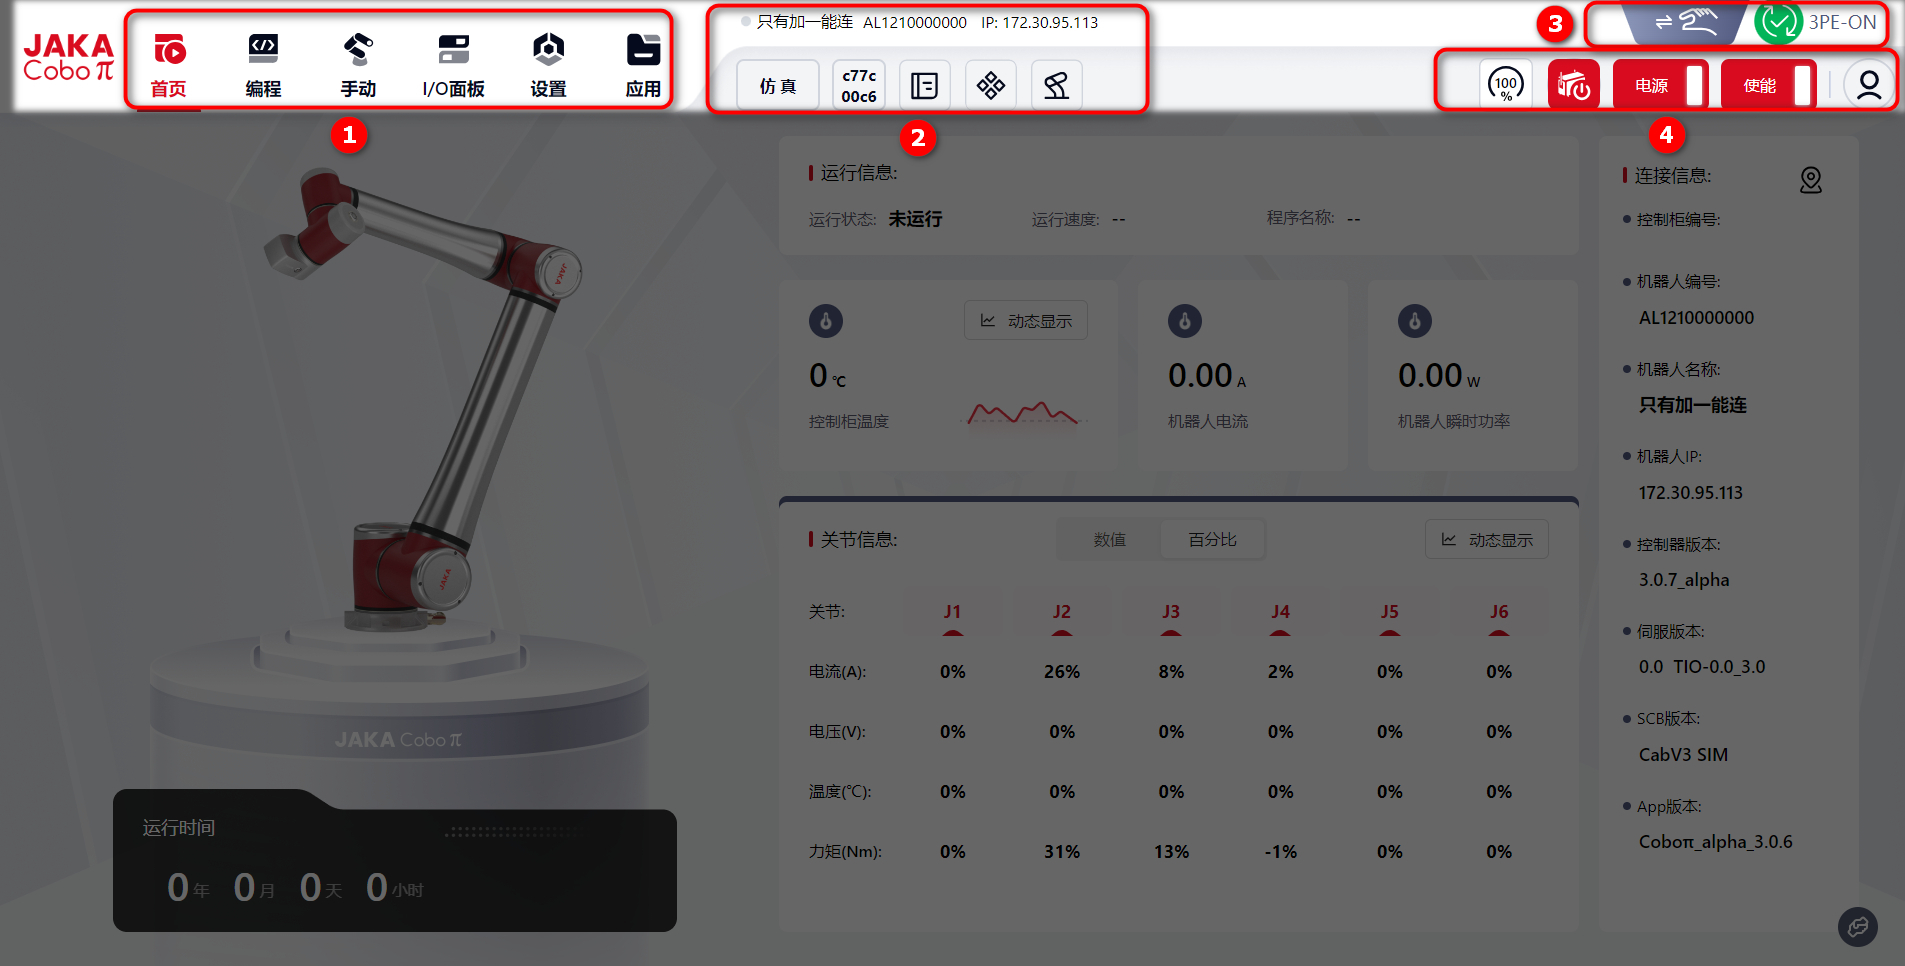The image size is (1905, 966).
Task: Click the 仿真 (Simulation) button
Action: tap(777, 86)
